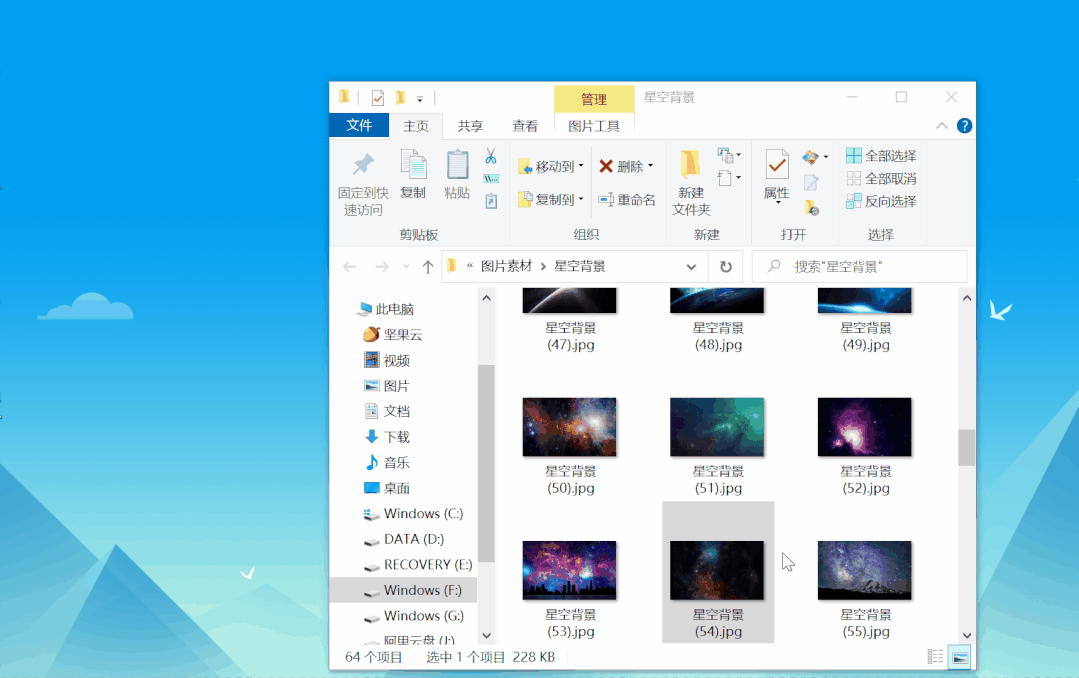Click the Paste shortcut icon in clipboard group
The image size is (1079, 678).
pyautogui.click(x=491, y=201)
